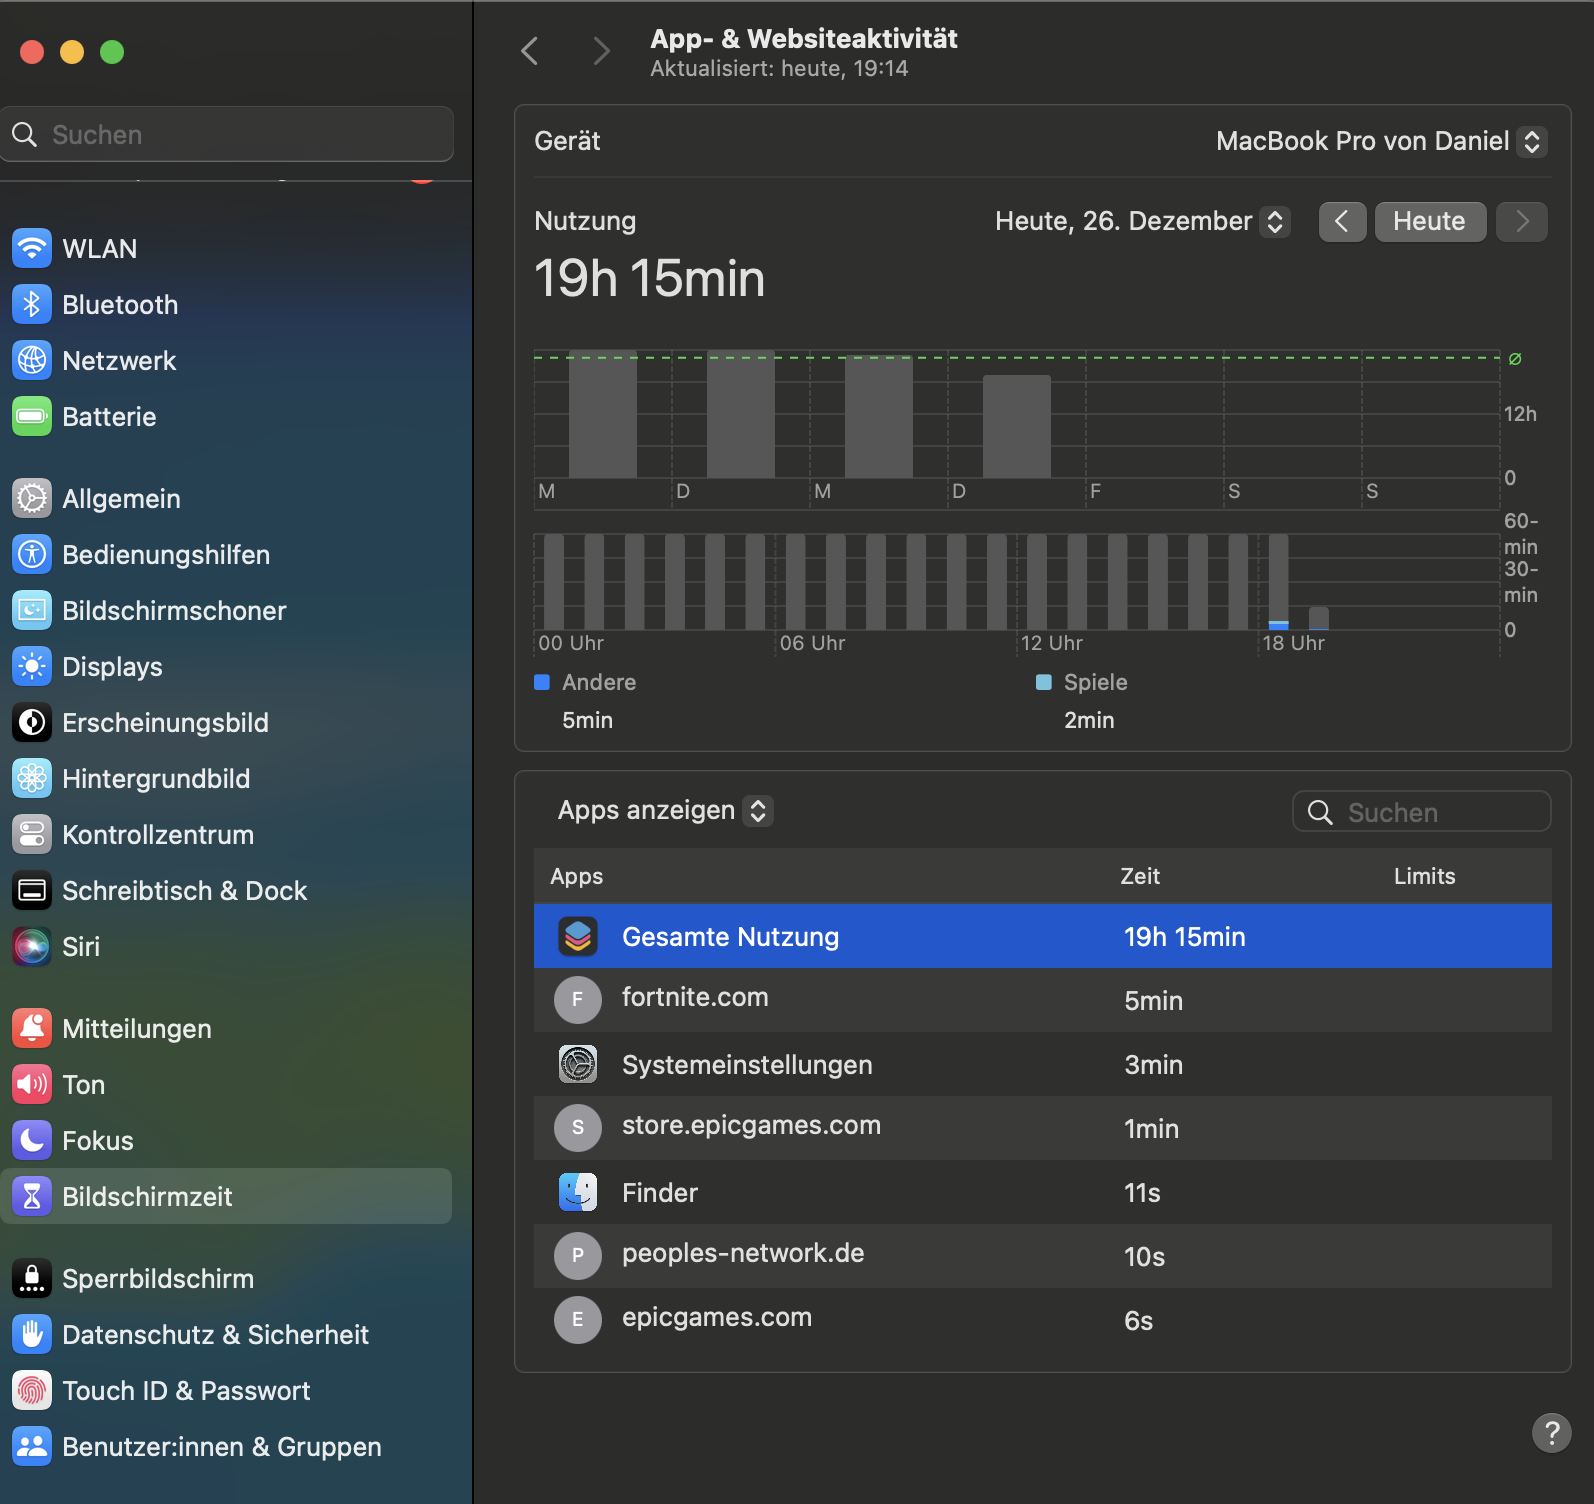Viewport: 1594px width, 1504px height.
Task: Click the blue 'Andere' legend swatch
Action: (x=543, y=682)
